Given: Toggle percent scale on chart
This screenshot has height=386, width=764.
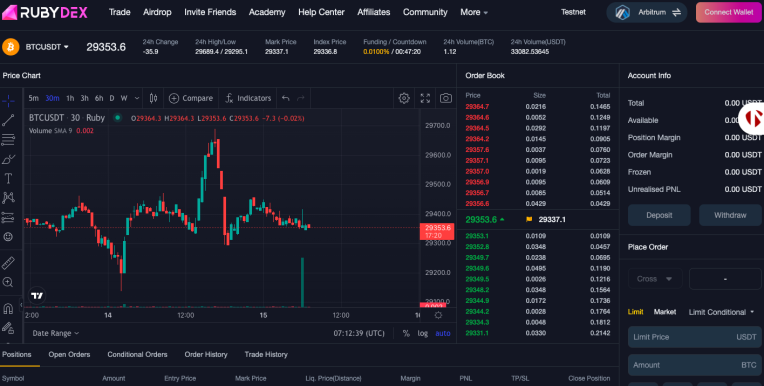Looking at the screenshot, I should point(406,333).
